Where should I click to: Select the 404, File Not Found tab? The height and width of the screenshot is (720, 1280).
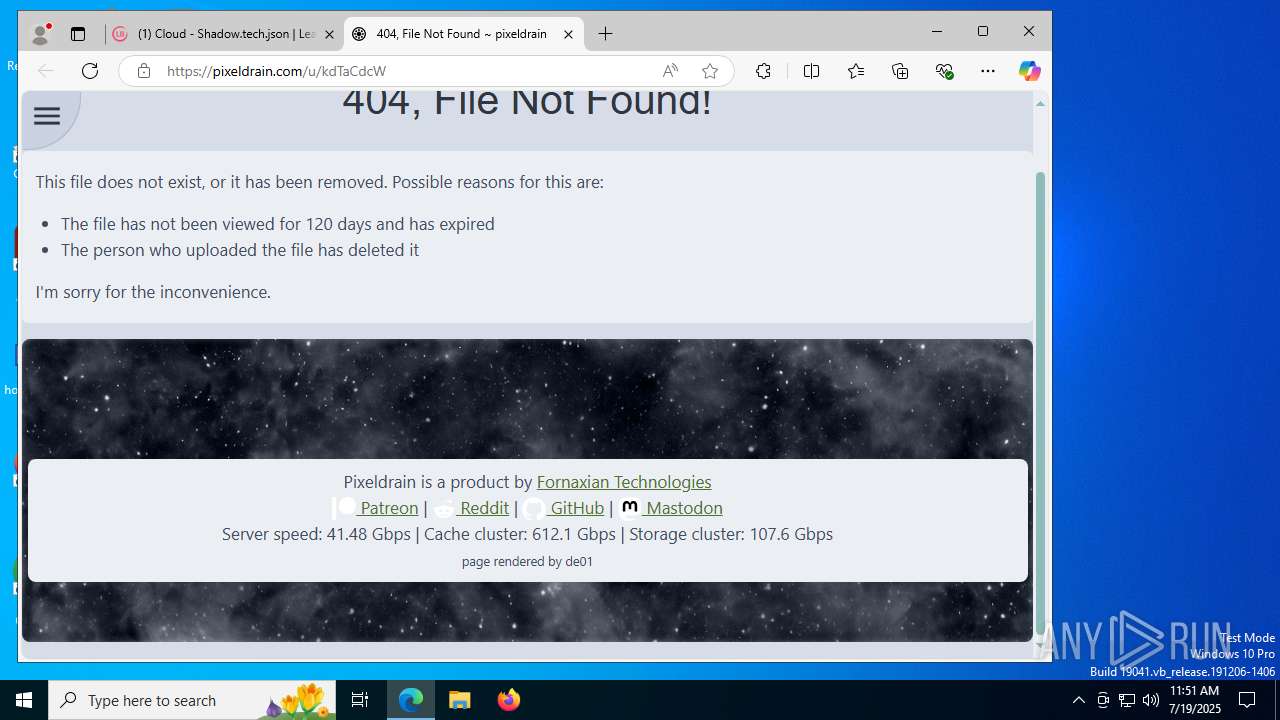(x=463, y=34)
